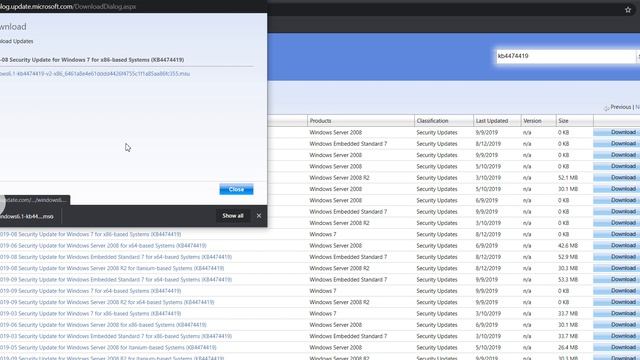
Task: Download the Embedded Standard 7 9/9/2019 0 KB update
Action: tap(616, 211)
